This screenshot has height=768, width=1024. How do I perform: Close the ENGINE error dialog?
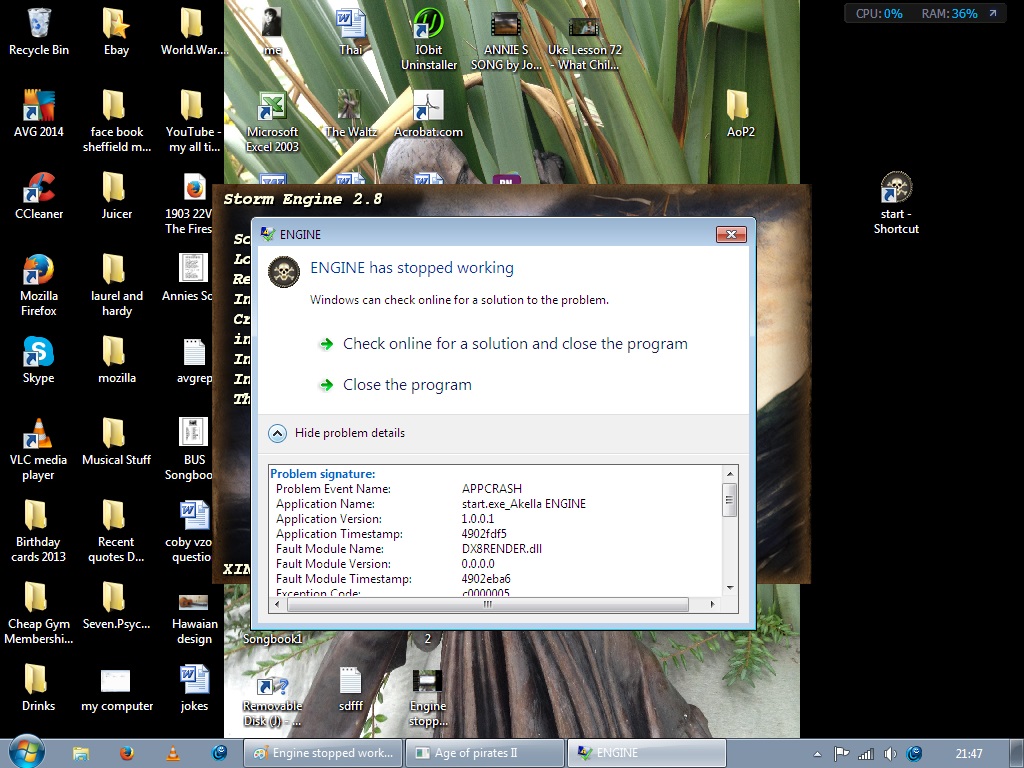(x=731, y=234)
